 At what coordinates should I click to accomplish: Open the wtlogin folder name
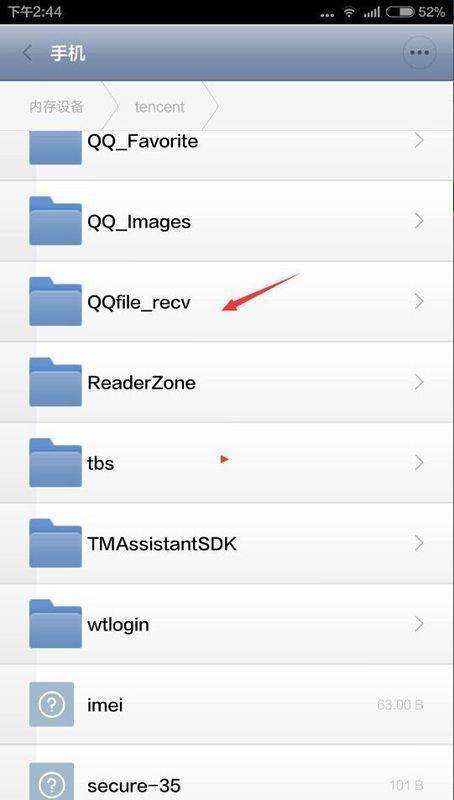118,624
